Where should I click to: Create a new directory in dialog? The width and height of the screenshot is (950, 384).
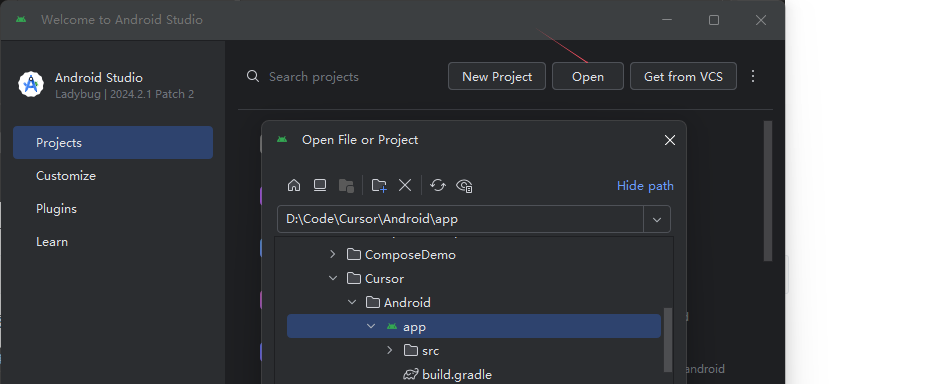[379, 185]
